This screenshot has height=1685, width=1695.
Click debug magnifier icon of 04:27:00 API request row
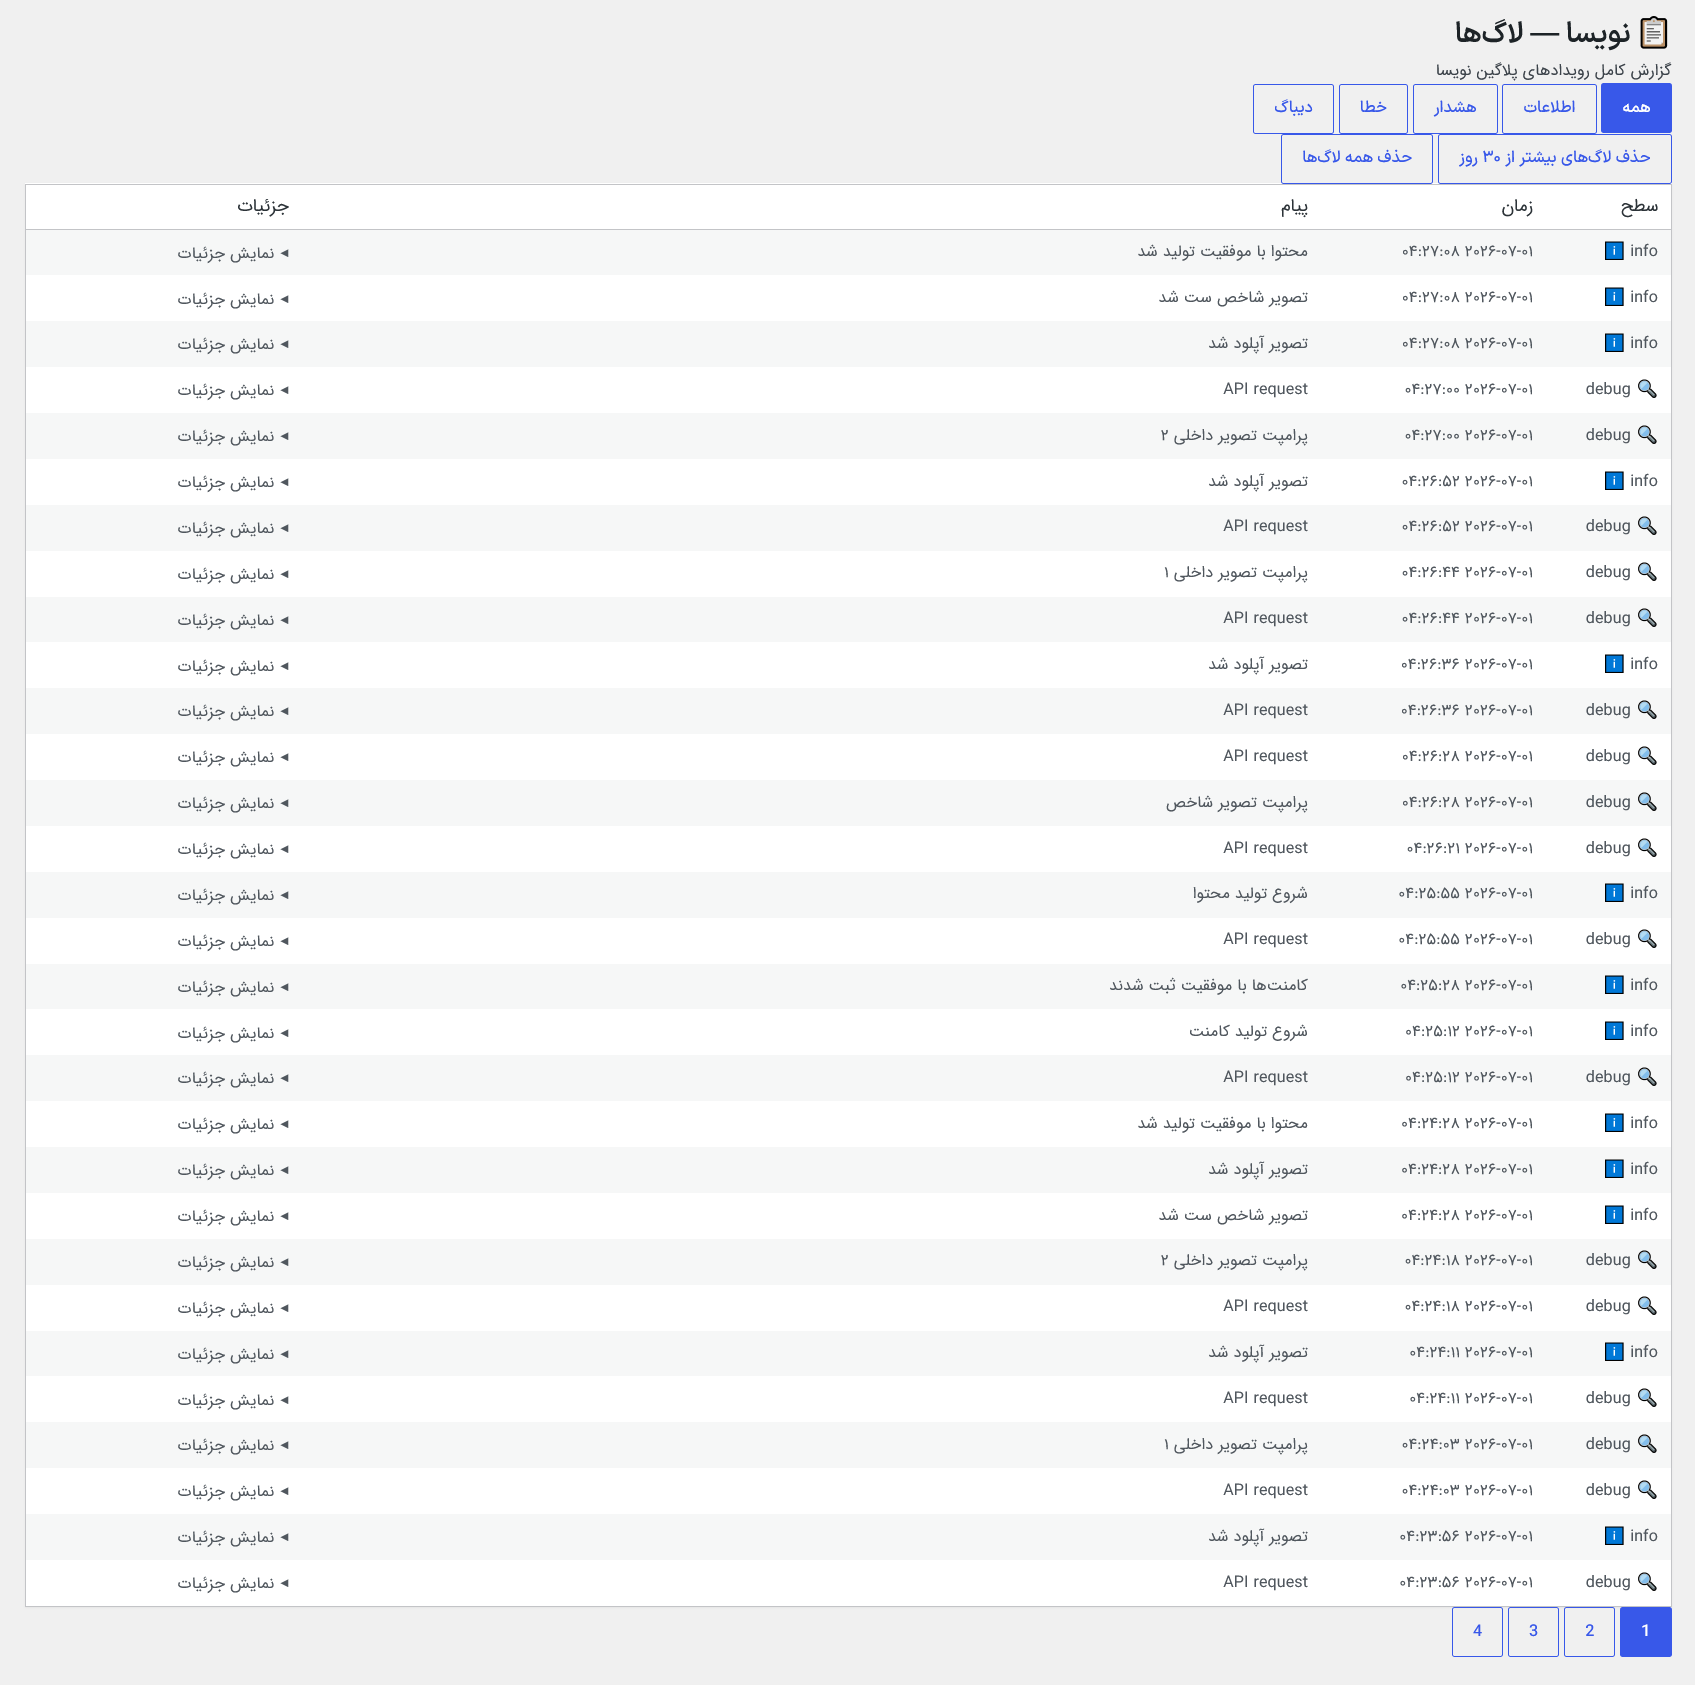pyautogui.click(x=1647, y=389)
